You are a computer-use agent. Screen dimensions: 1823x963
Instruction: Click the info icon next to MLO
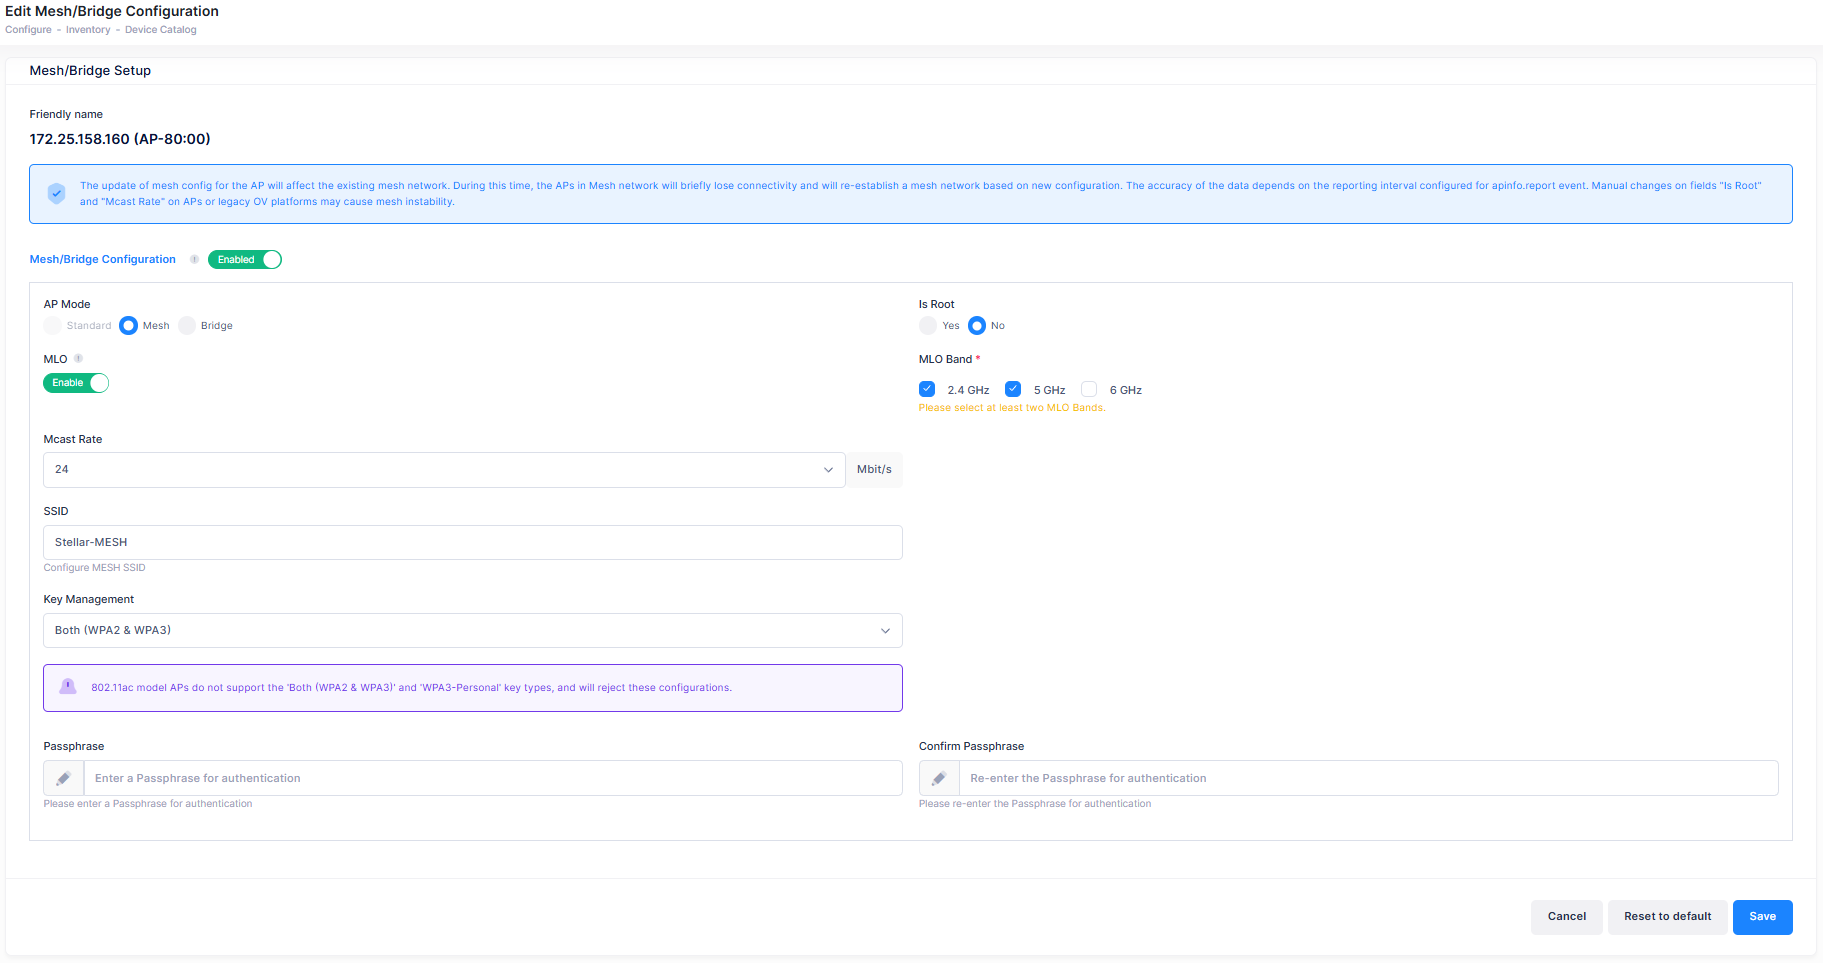pyautogui.click(x=78, y=359)
